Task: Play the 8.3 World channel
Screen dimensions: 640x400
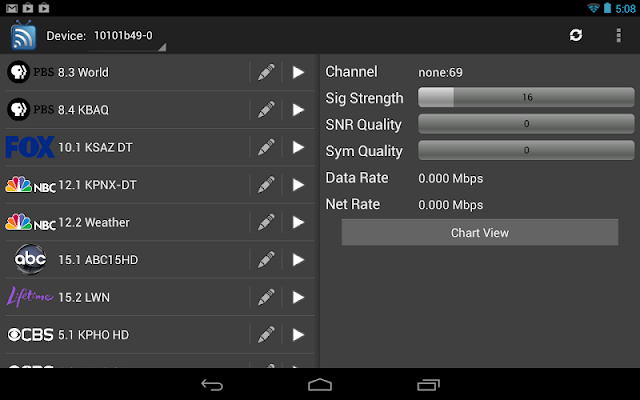Action: pos(298,72)
